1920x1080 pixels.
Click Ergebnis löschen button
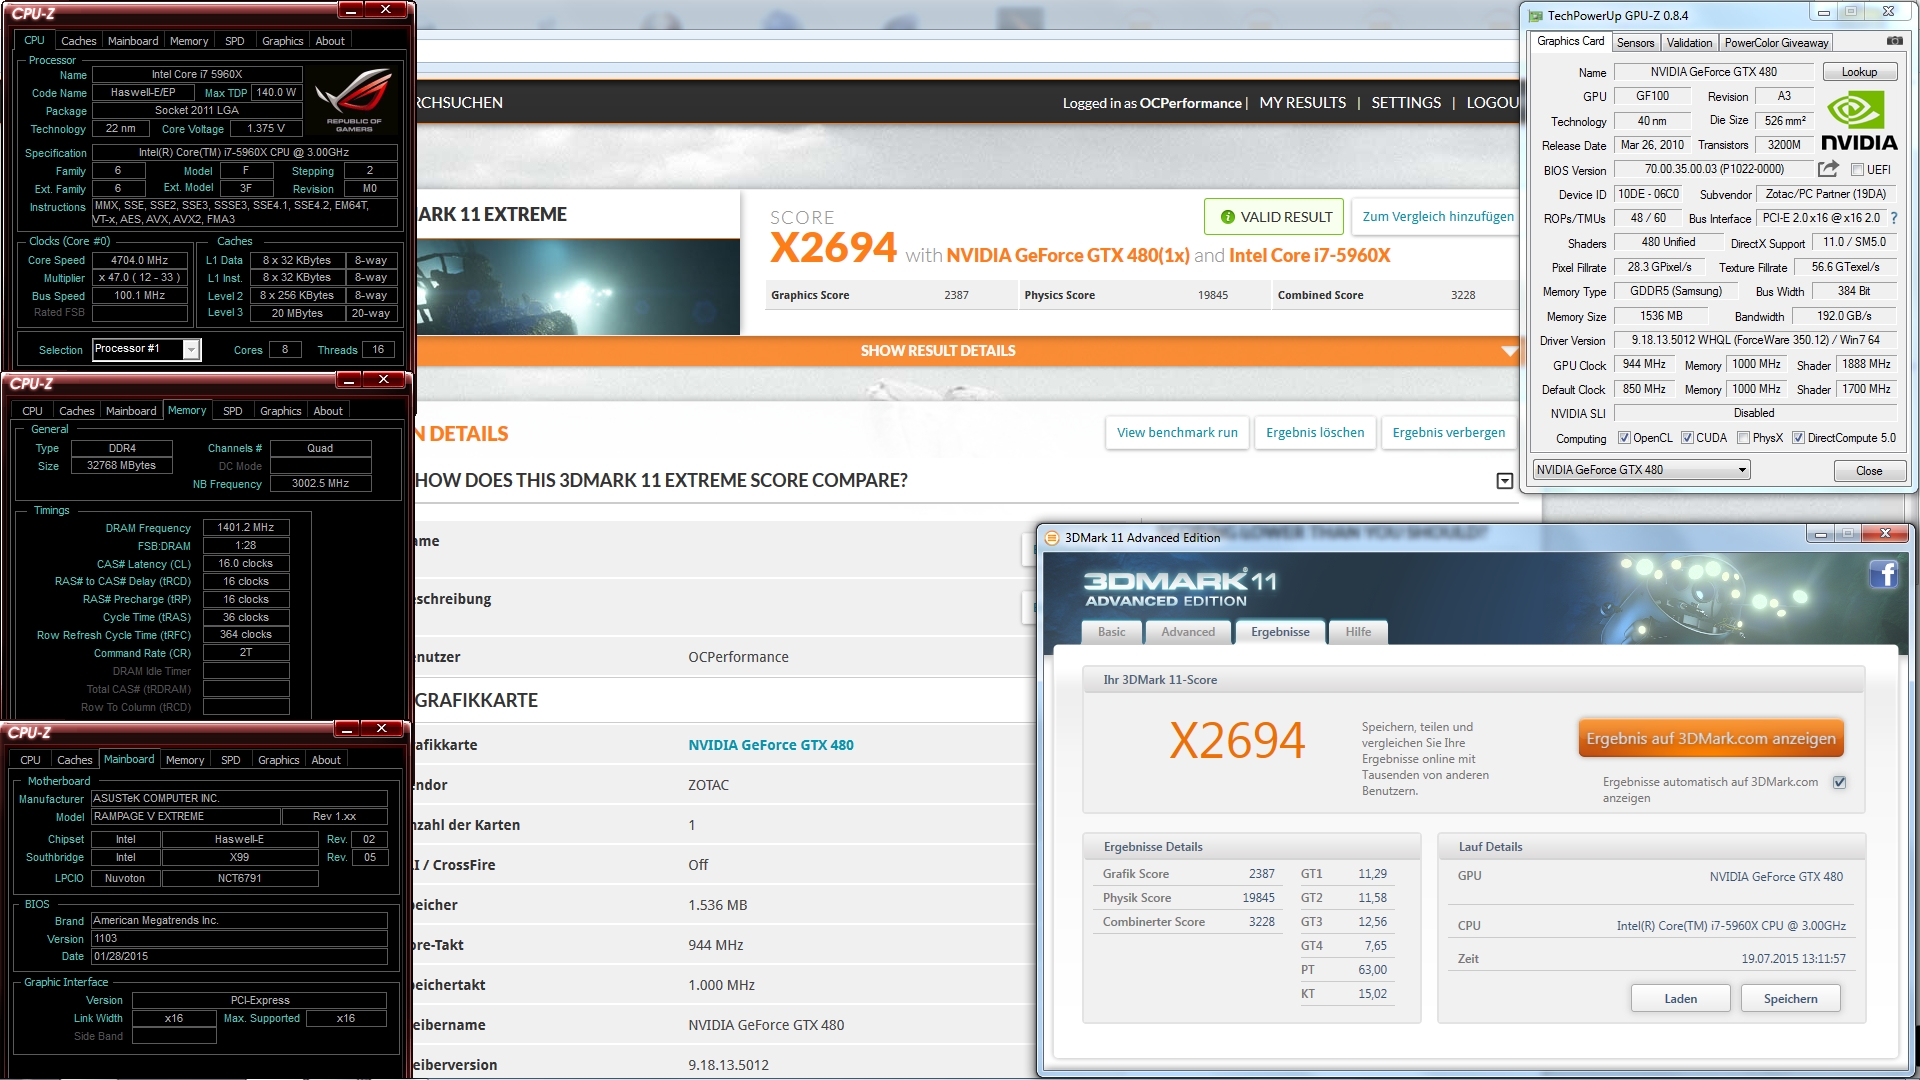(1315, 433)
